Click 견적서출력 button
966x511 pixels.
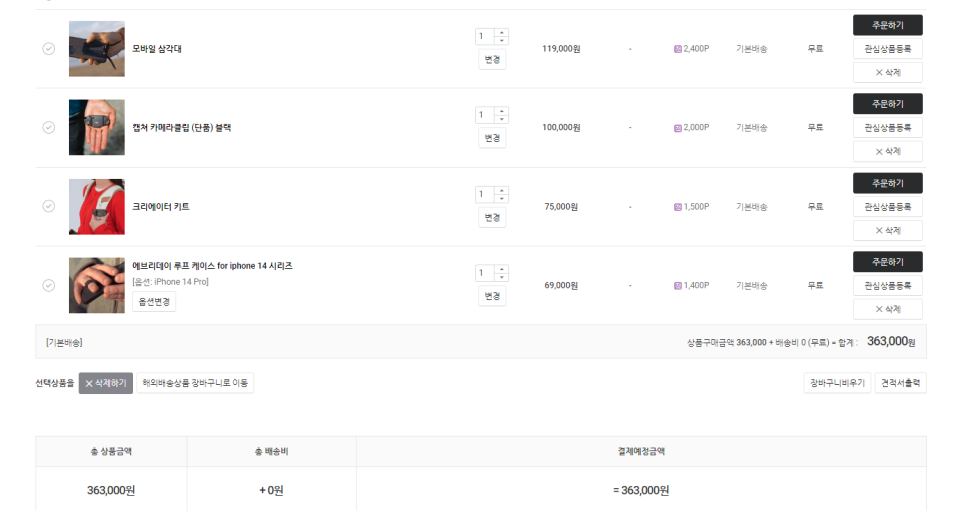point(901,383)
